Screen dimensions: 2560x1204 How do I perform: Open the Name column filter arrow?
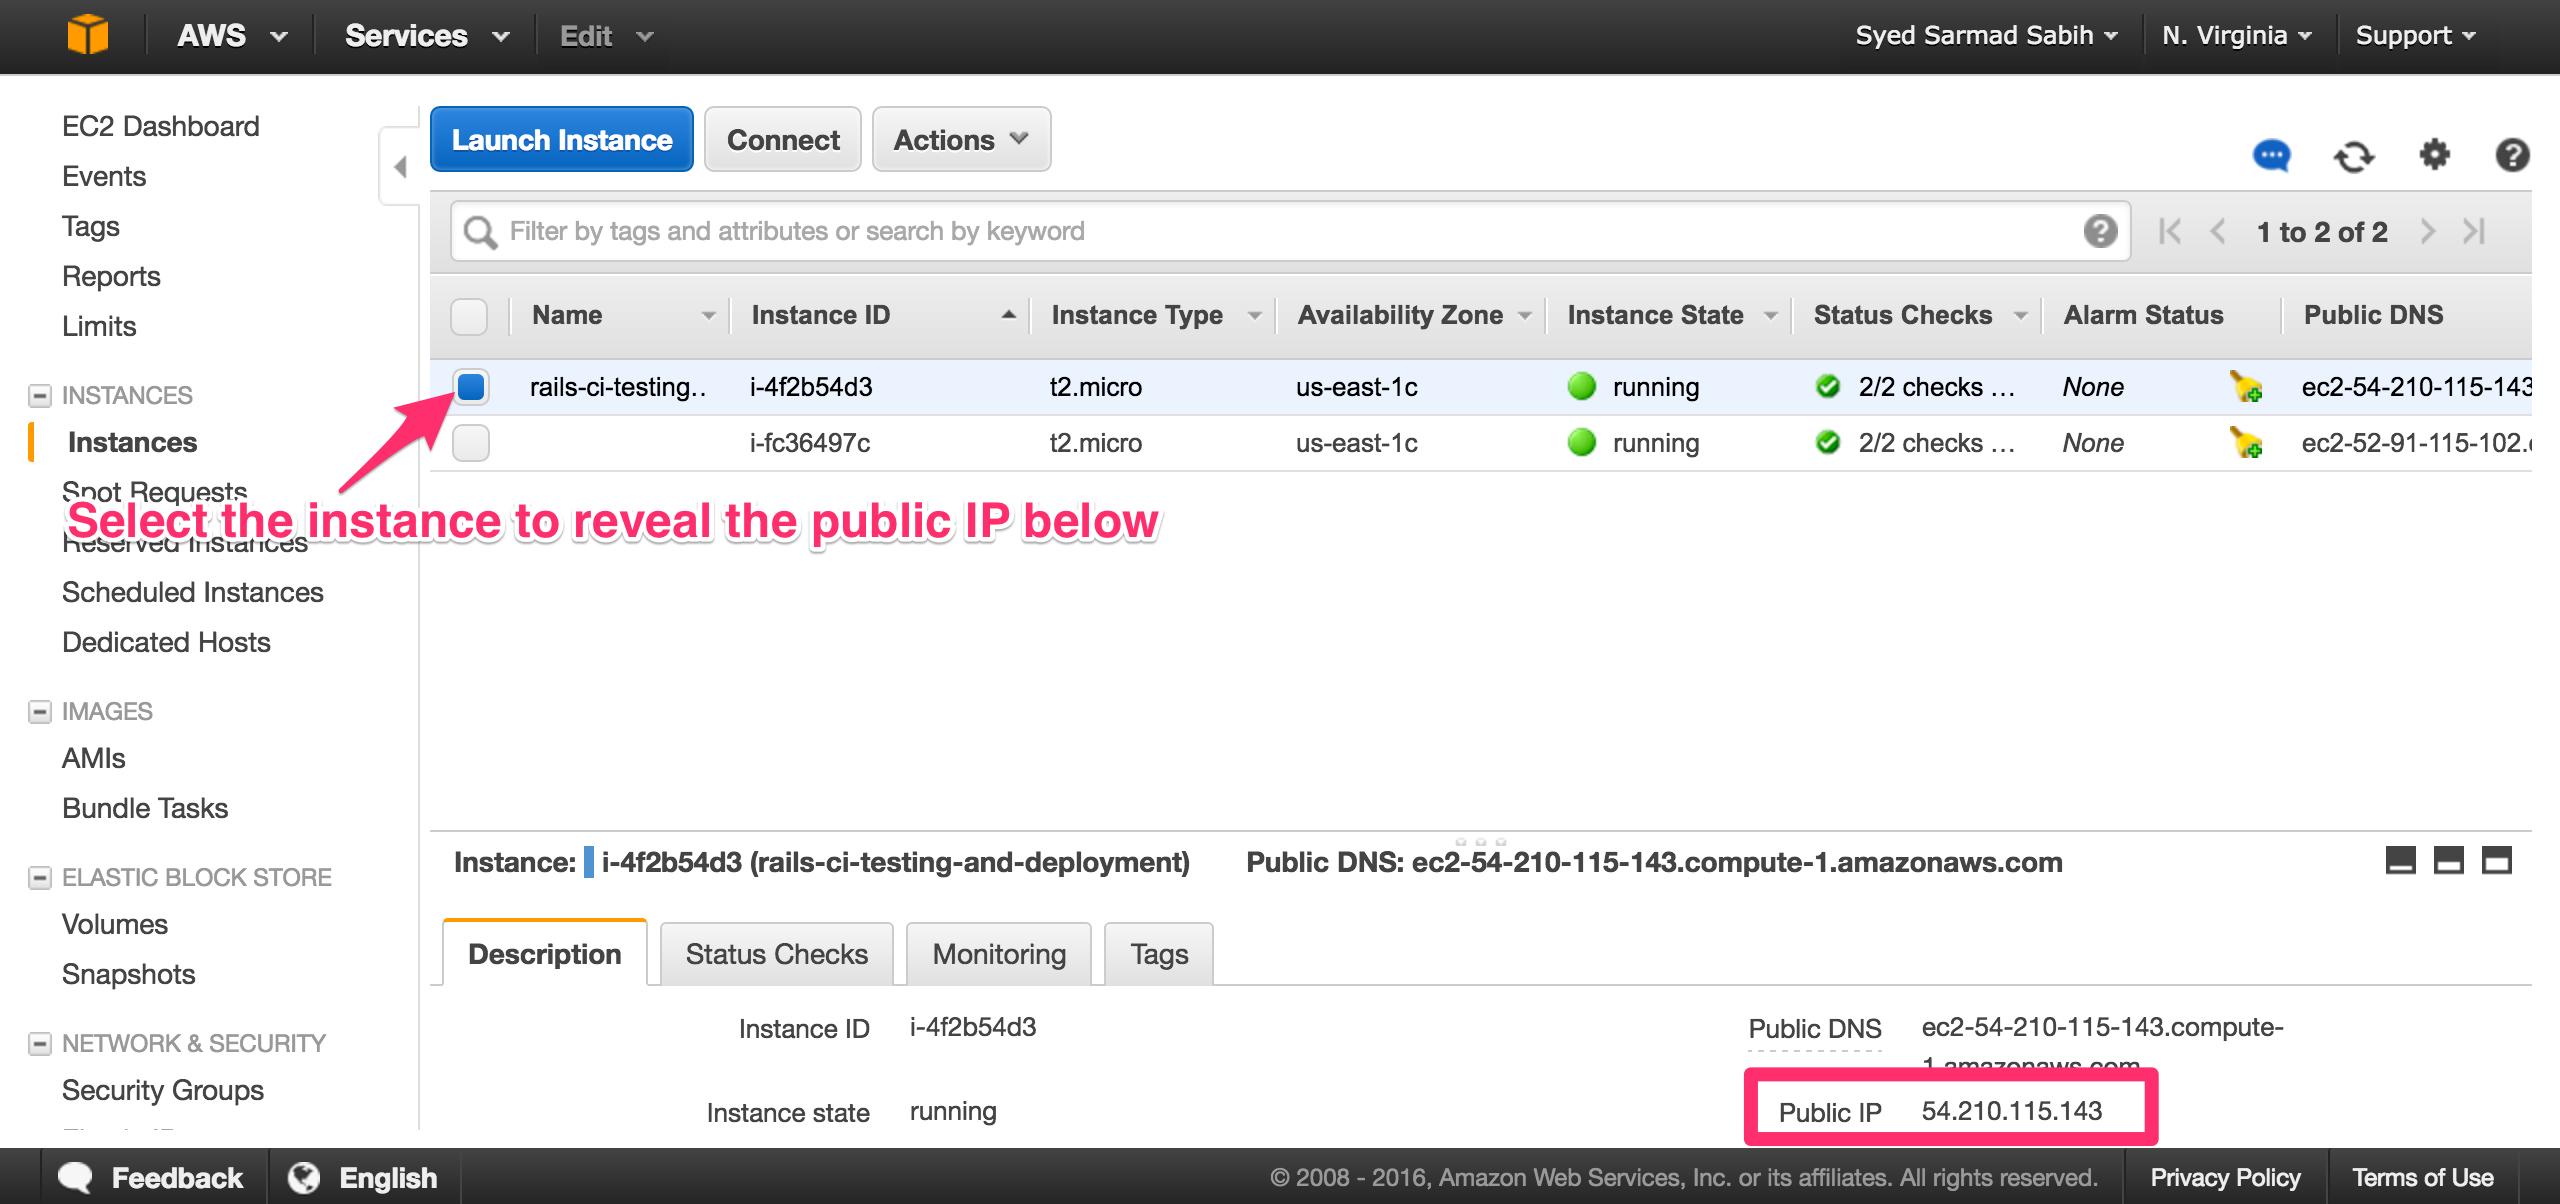coord(709,316)
